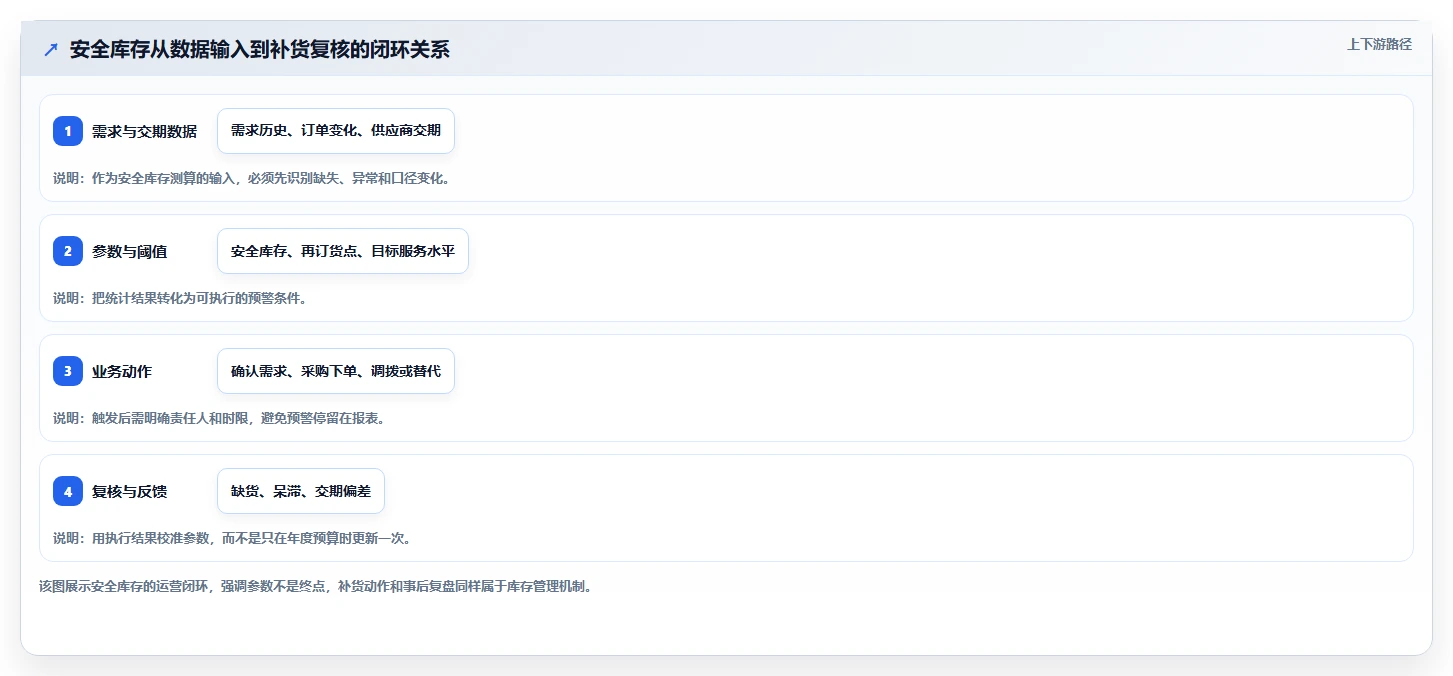Screen dimensions: 1453x676
Task: Click the 需求历史、订单变化、供应商交期 chip
Action: coord(336,131)
